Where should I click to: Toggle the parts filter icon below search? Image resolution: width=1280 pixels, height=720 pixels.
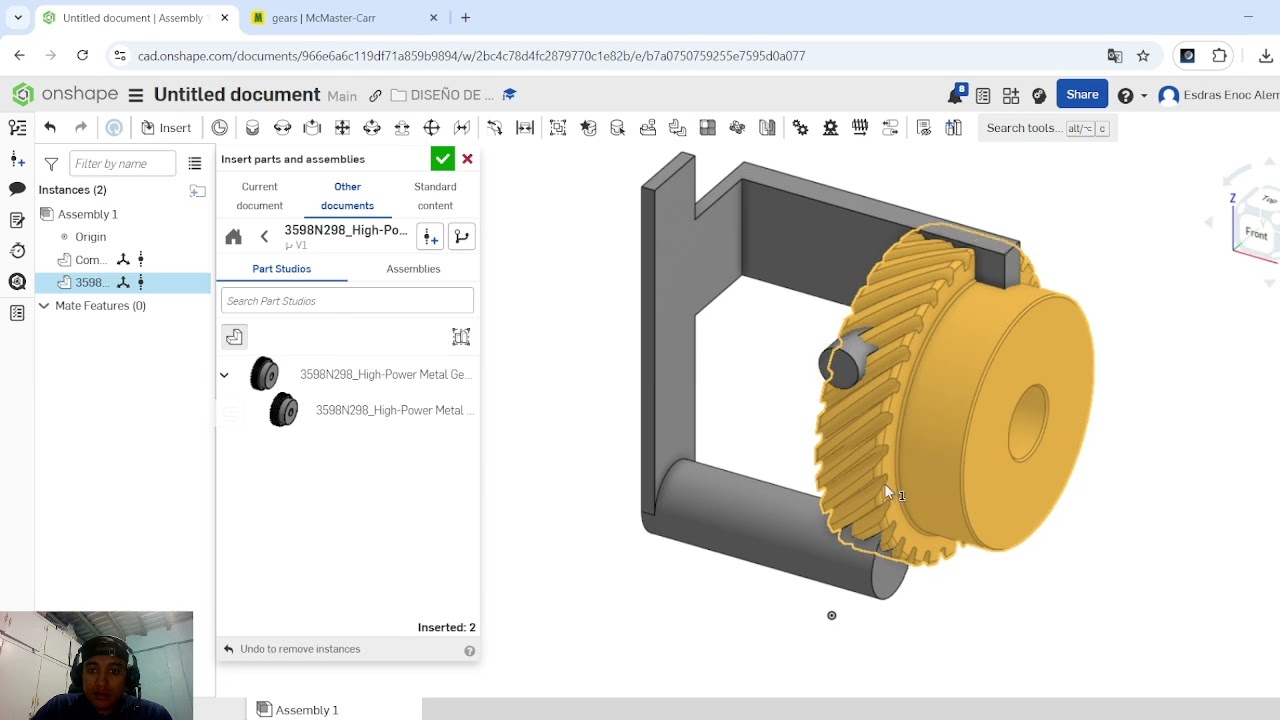click(x=234, y=337)
